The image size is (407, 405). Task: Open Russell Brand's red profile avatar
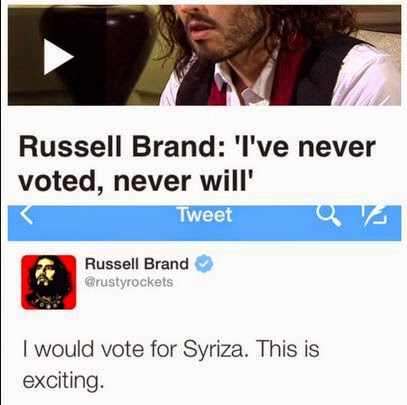(x=49, y=282)
